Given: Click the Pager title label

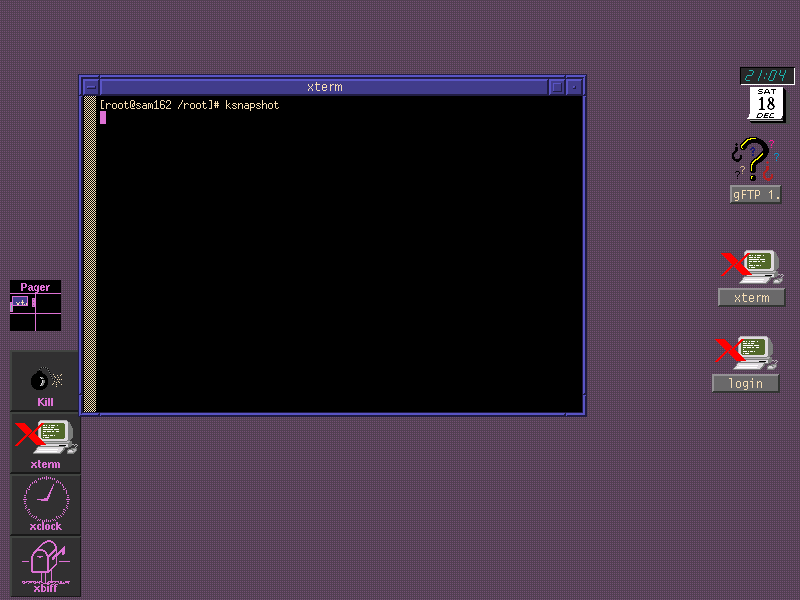Looking at the screenshot, I should click(35, 287).
